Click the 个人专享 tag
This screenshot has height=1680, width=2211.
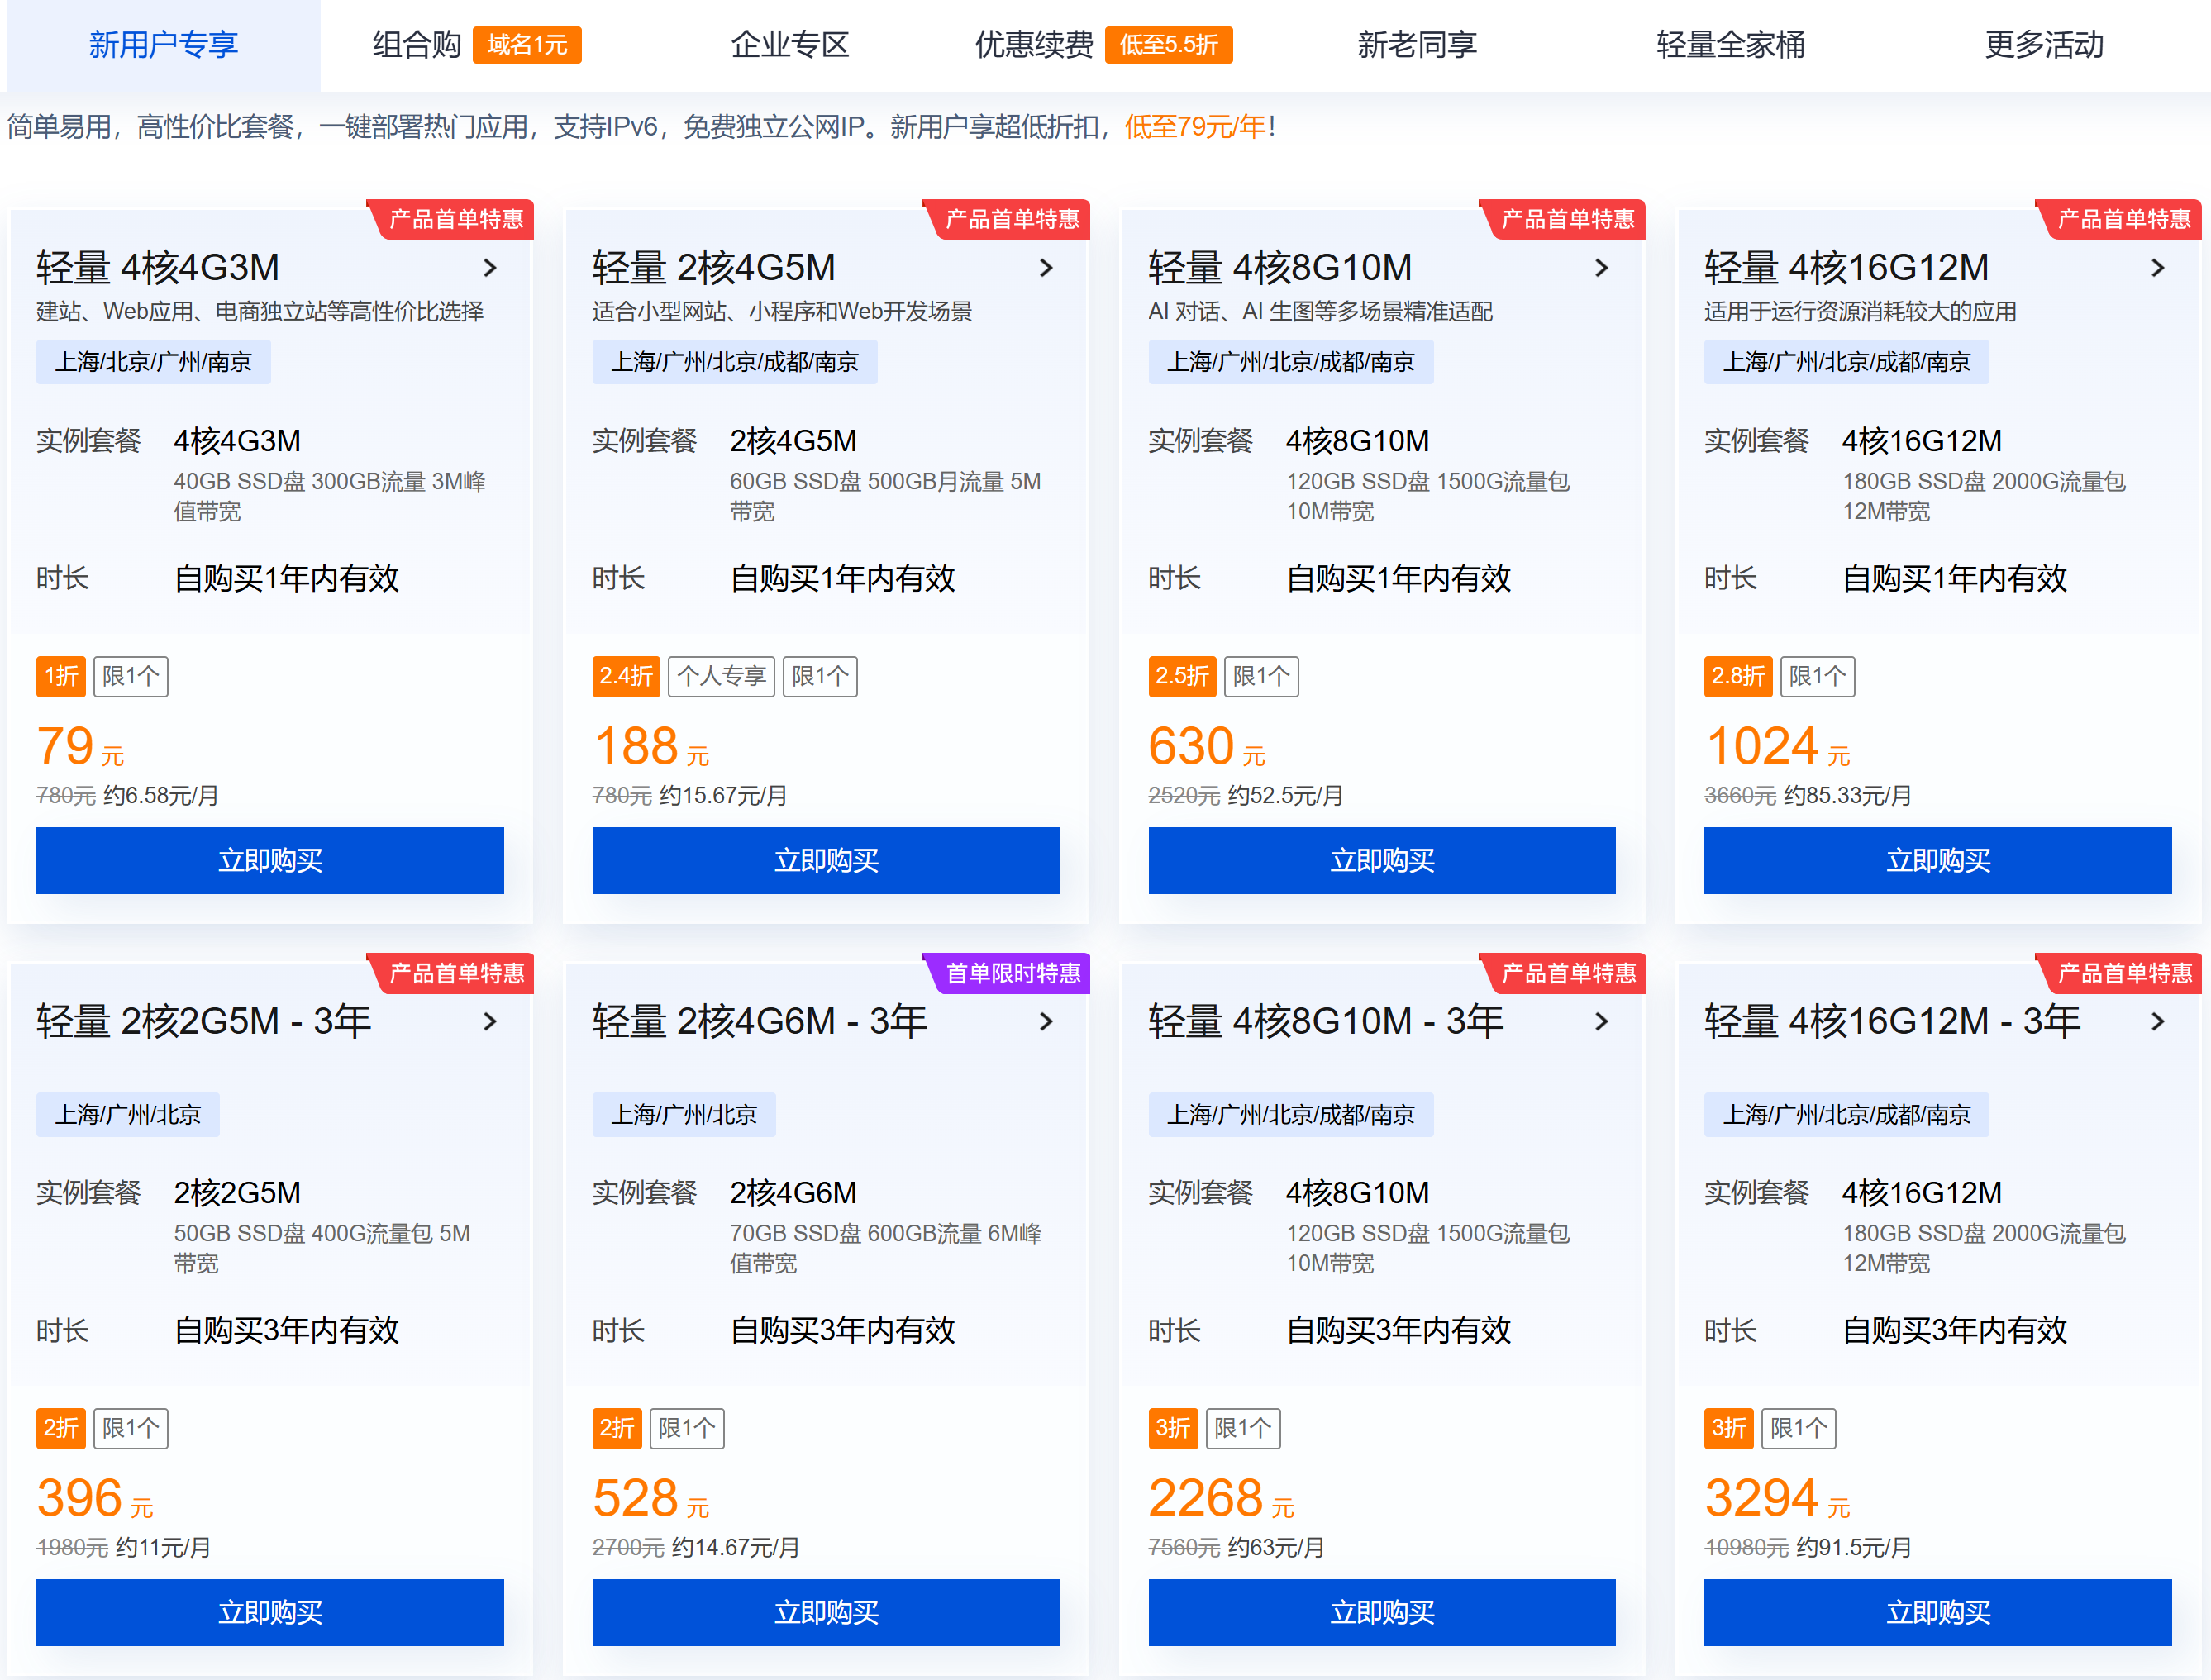point(721,677)
